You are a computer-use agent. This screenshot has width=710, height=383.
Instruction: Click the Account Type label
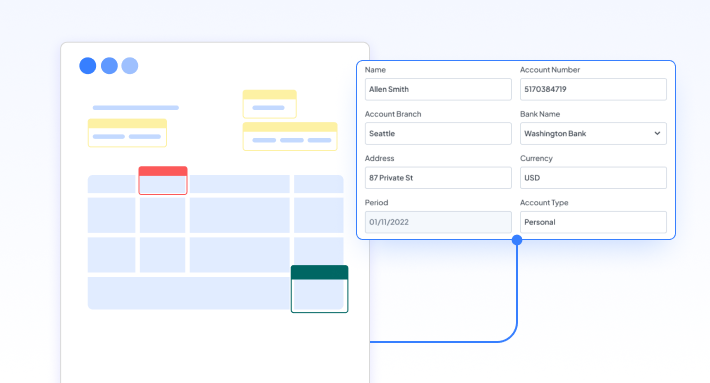(544, 202)
